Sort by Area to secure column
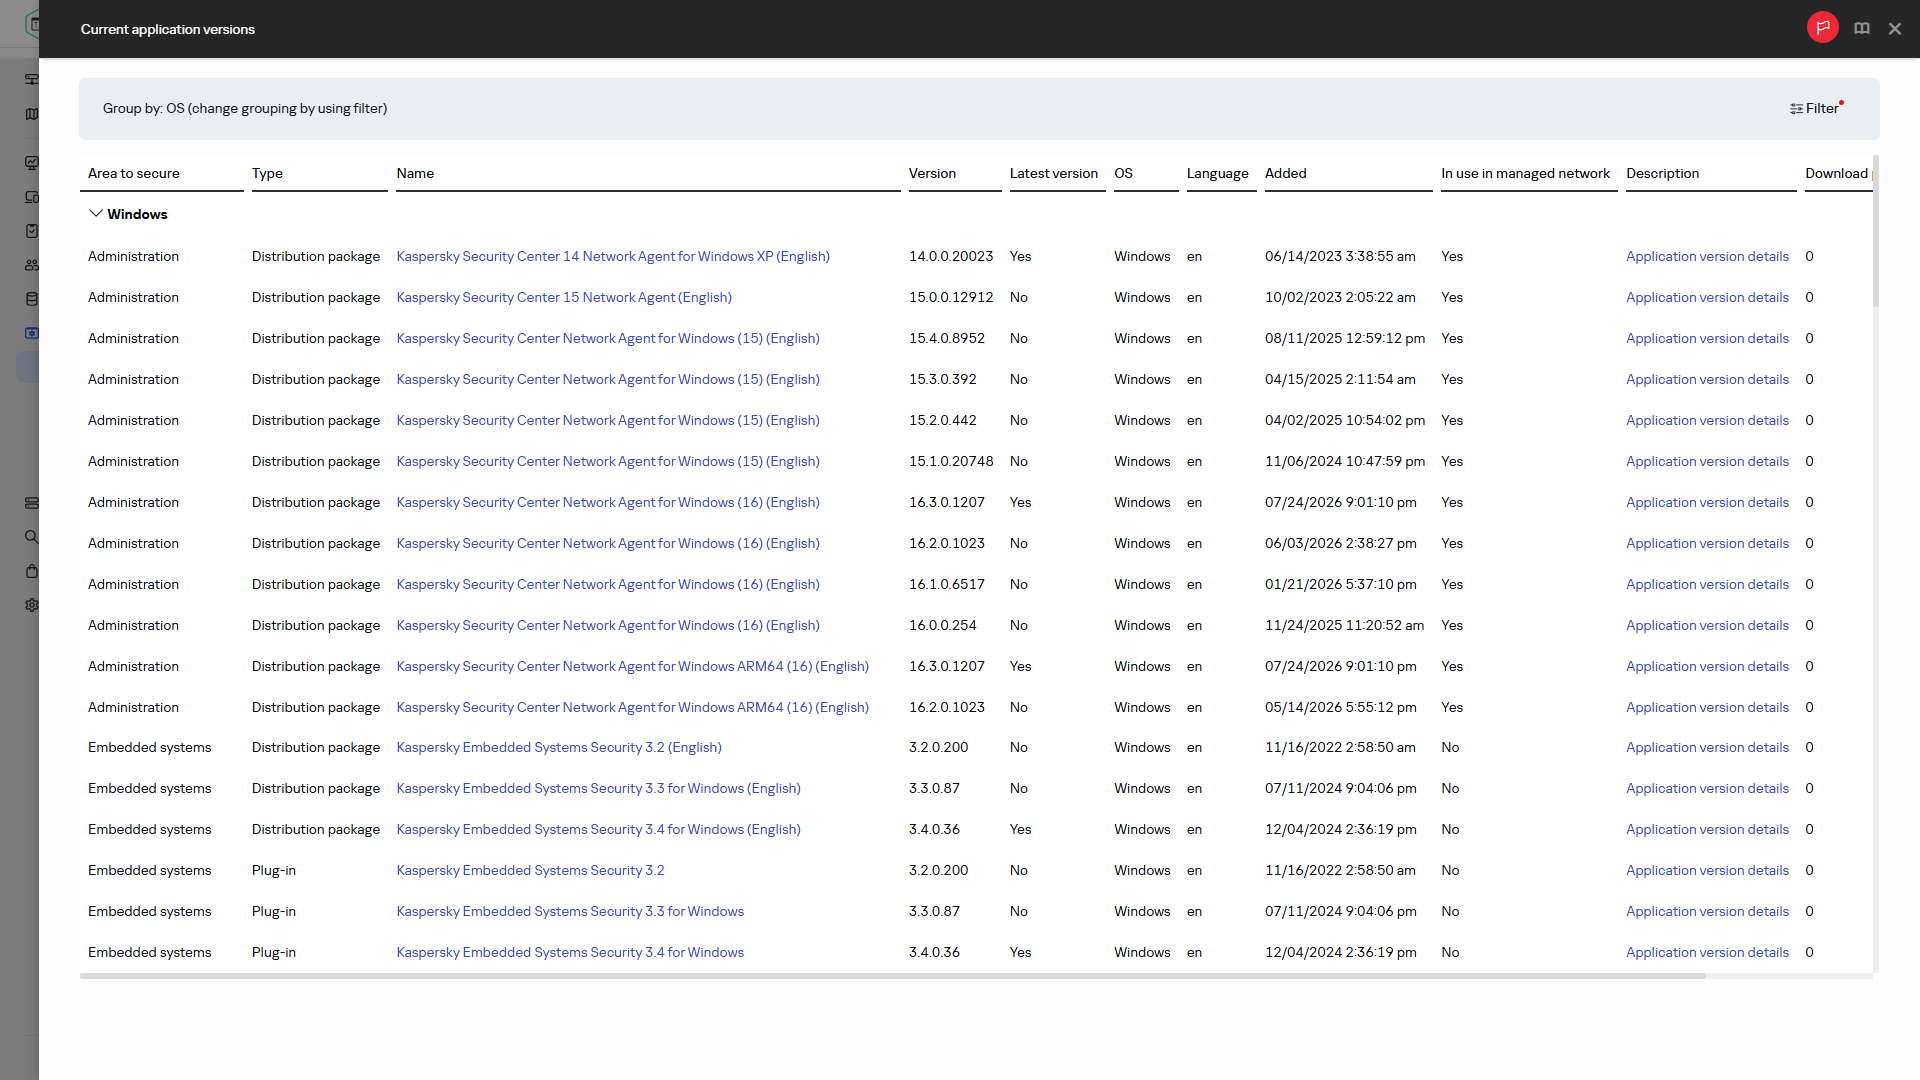The image size is (1920, 1080). (x=134, y=173)
